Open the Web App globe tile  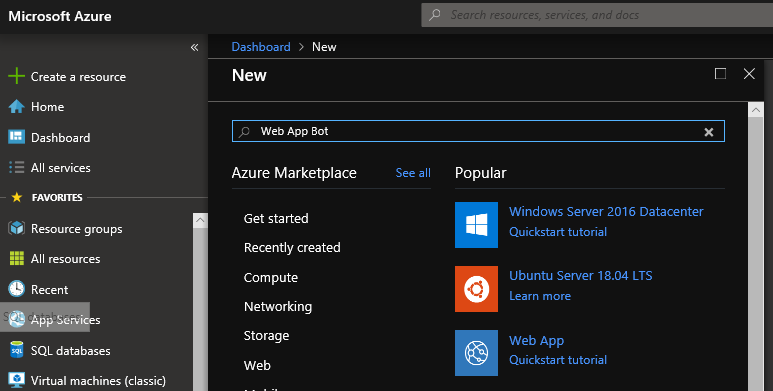(476, 353)
